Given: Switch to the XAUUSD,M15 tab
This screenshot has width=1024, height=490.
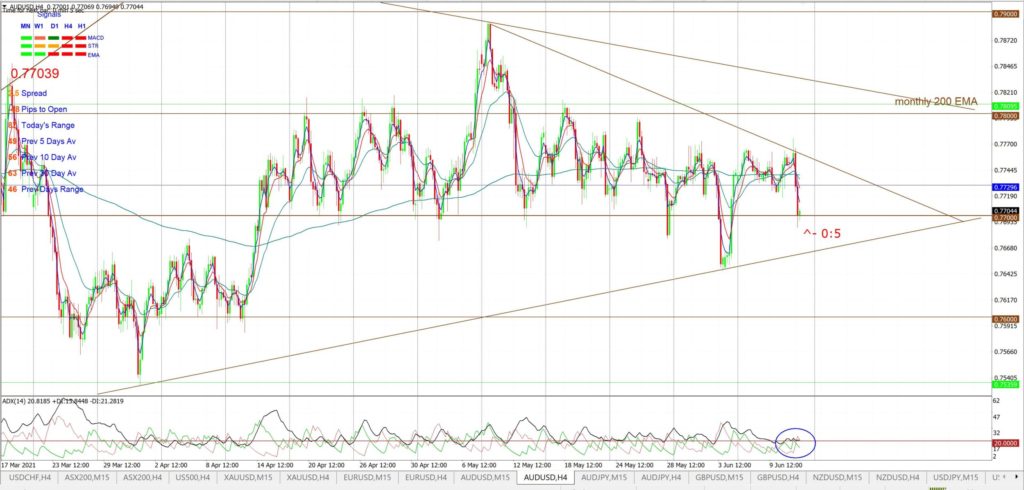Looking at the screenshot, I should (248, 478).
